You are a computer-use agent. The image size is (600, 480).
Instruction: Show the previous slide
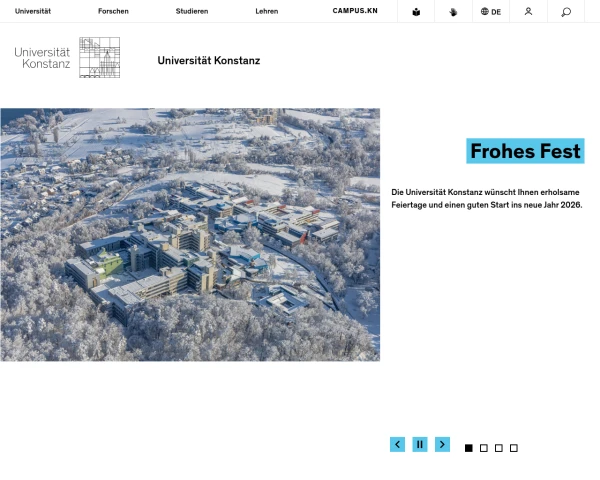(x=398, y=444)
